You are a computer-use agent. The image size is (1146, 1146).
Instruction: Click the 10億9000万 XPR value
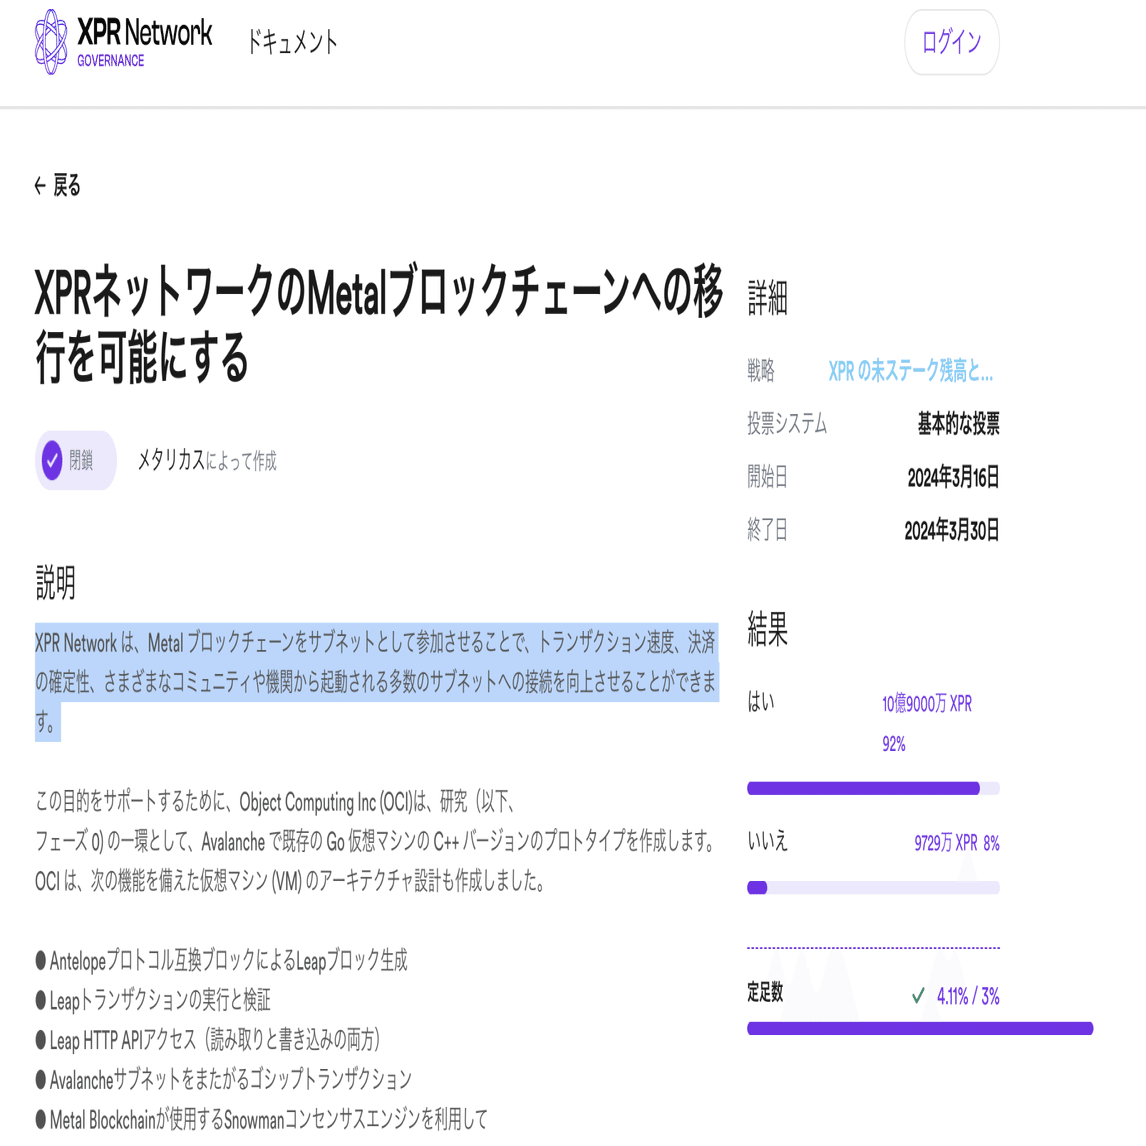927,703
